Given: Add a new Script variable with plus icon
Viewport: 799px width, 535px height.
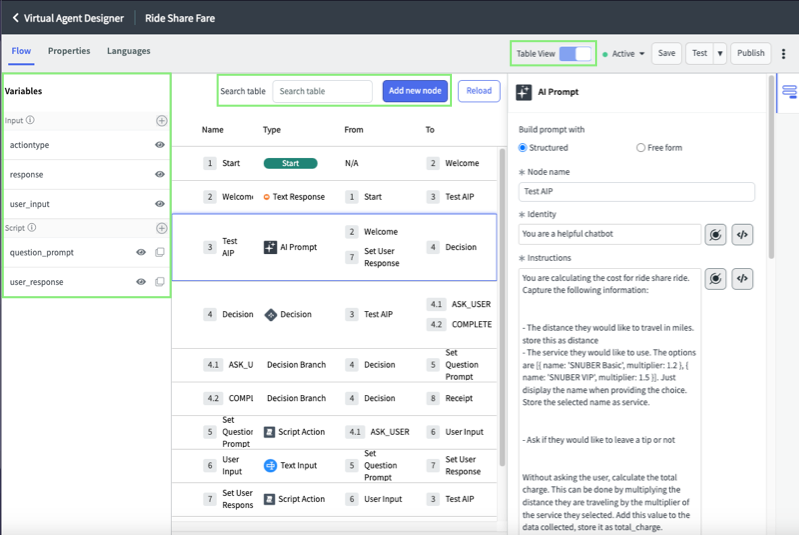Looking at the screenshot, I should coord(162,228).
